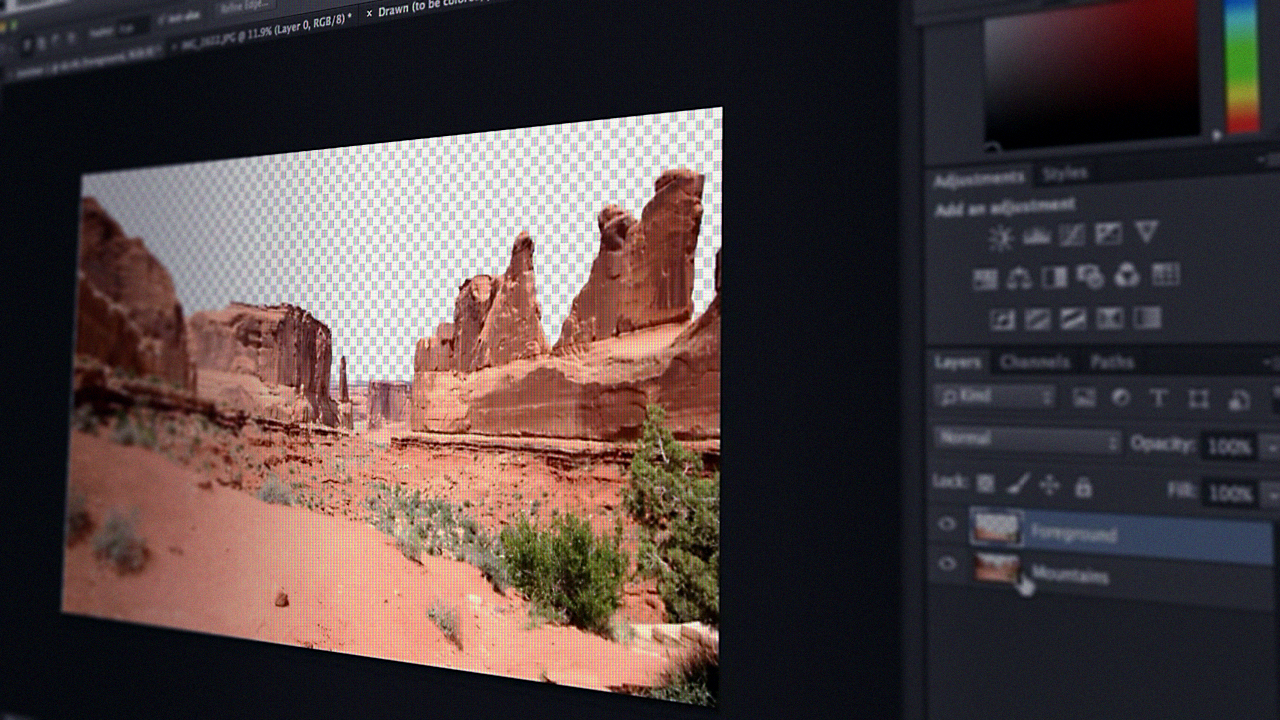Image resolution: width=1280 pixels, height=720 pixels.
Task: Click the lock all icon
Action: click(x=1083, y=487)
